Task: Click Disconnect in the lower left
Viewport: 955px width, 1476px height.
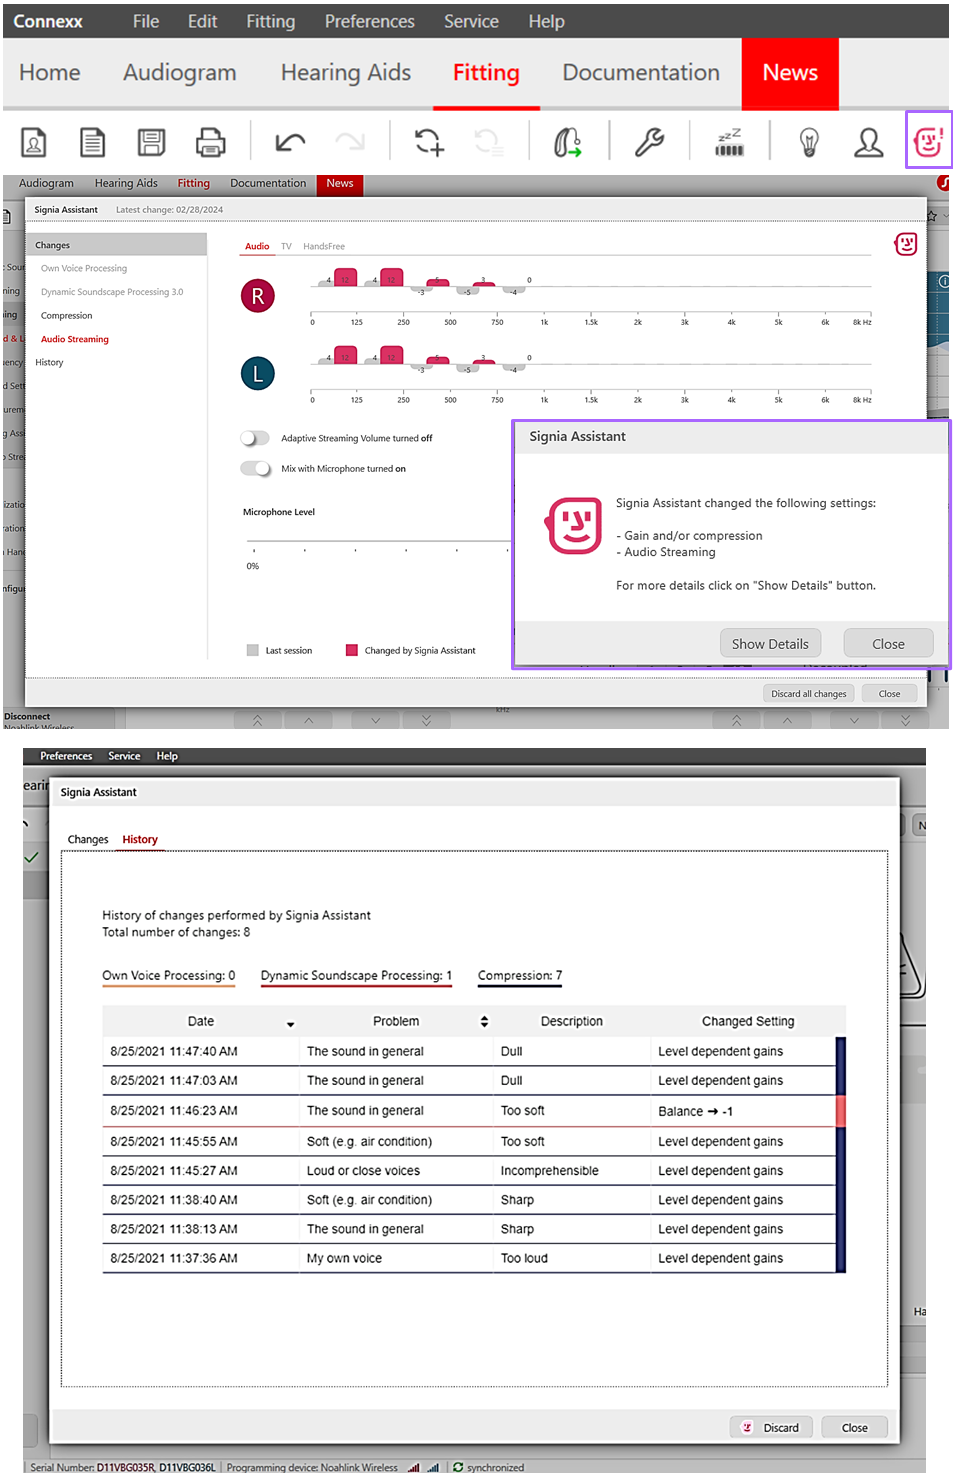Action: [x=27, y=717]
